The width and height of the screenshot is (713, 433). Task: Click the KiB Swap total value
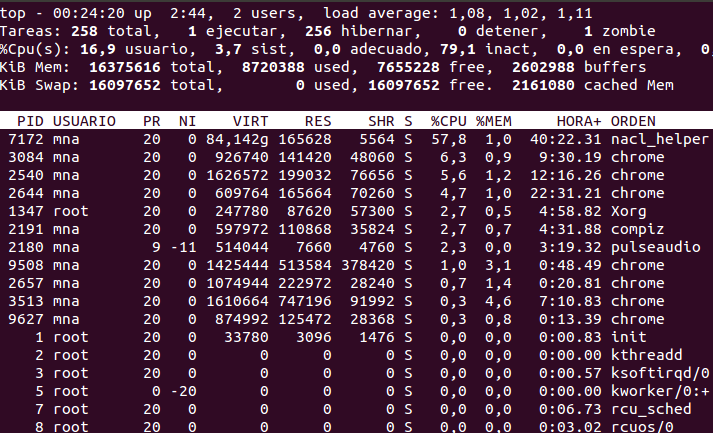point(125,86)
